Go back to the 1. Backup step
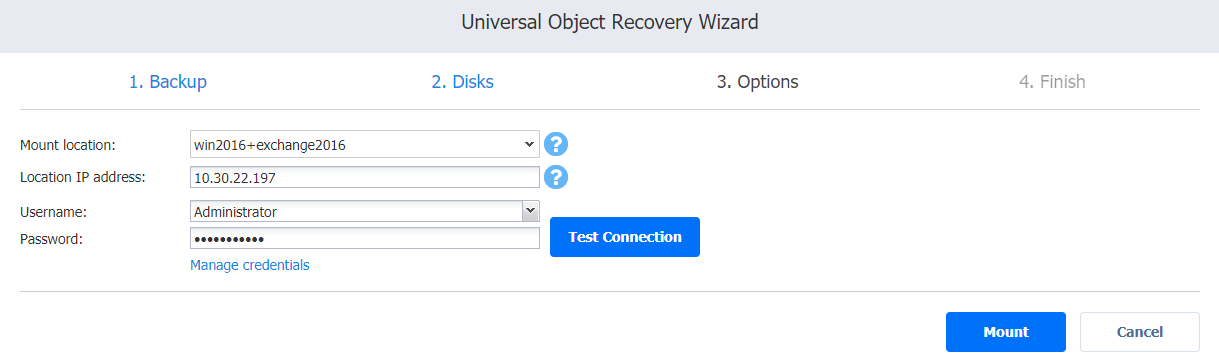 [168, 82]
